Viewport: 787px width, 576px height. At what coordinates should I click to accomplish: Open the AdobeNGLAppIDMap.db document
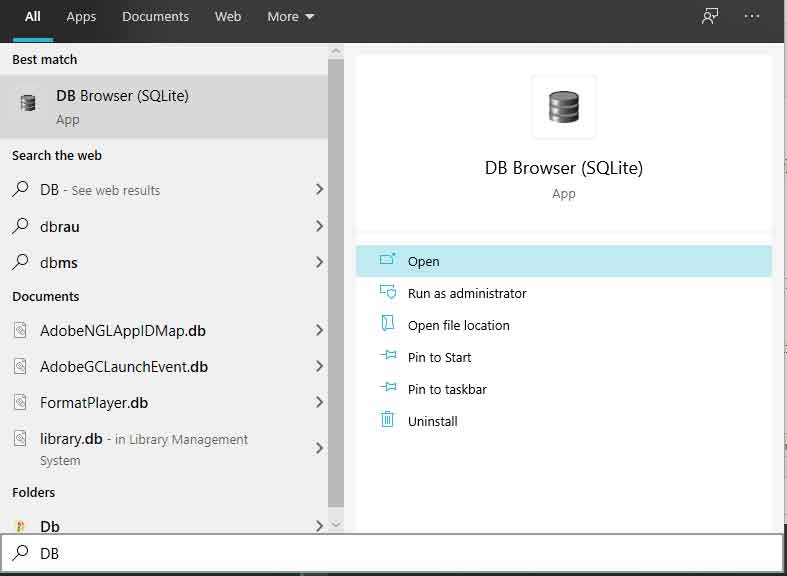164,331
